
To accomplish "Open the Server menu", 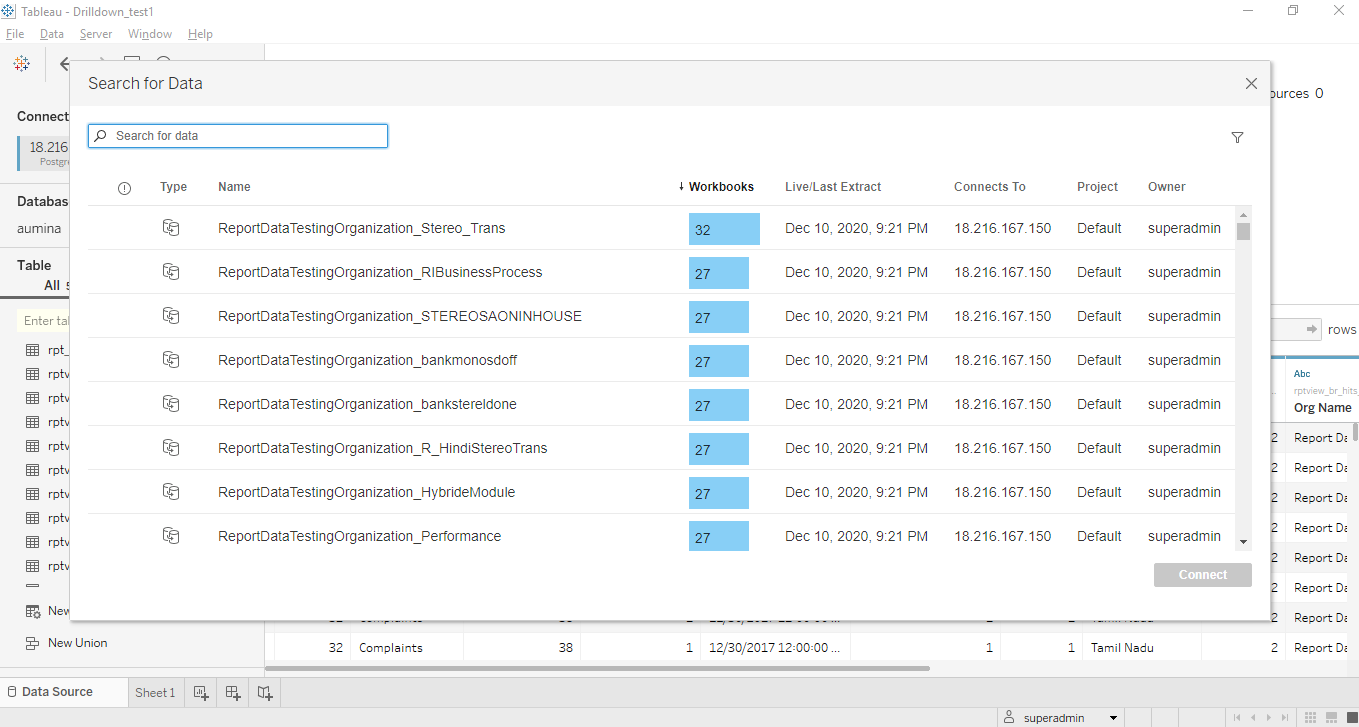I will (x=96, y=34).
